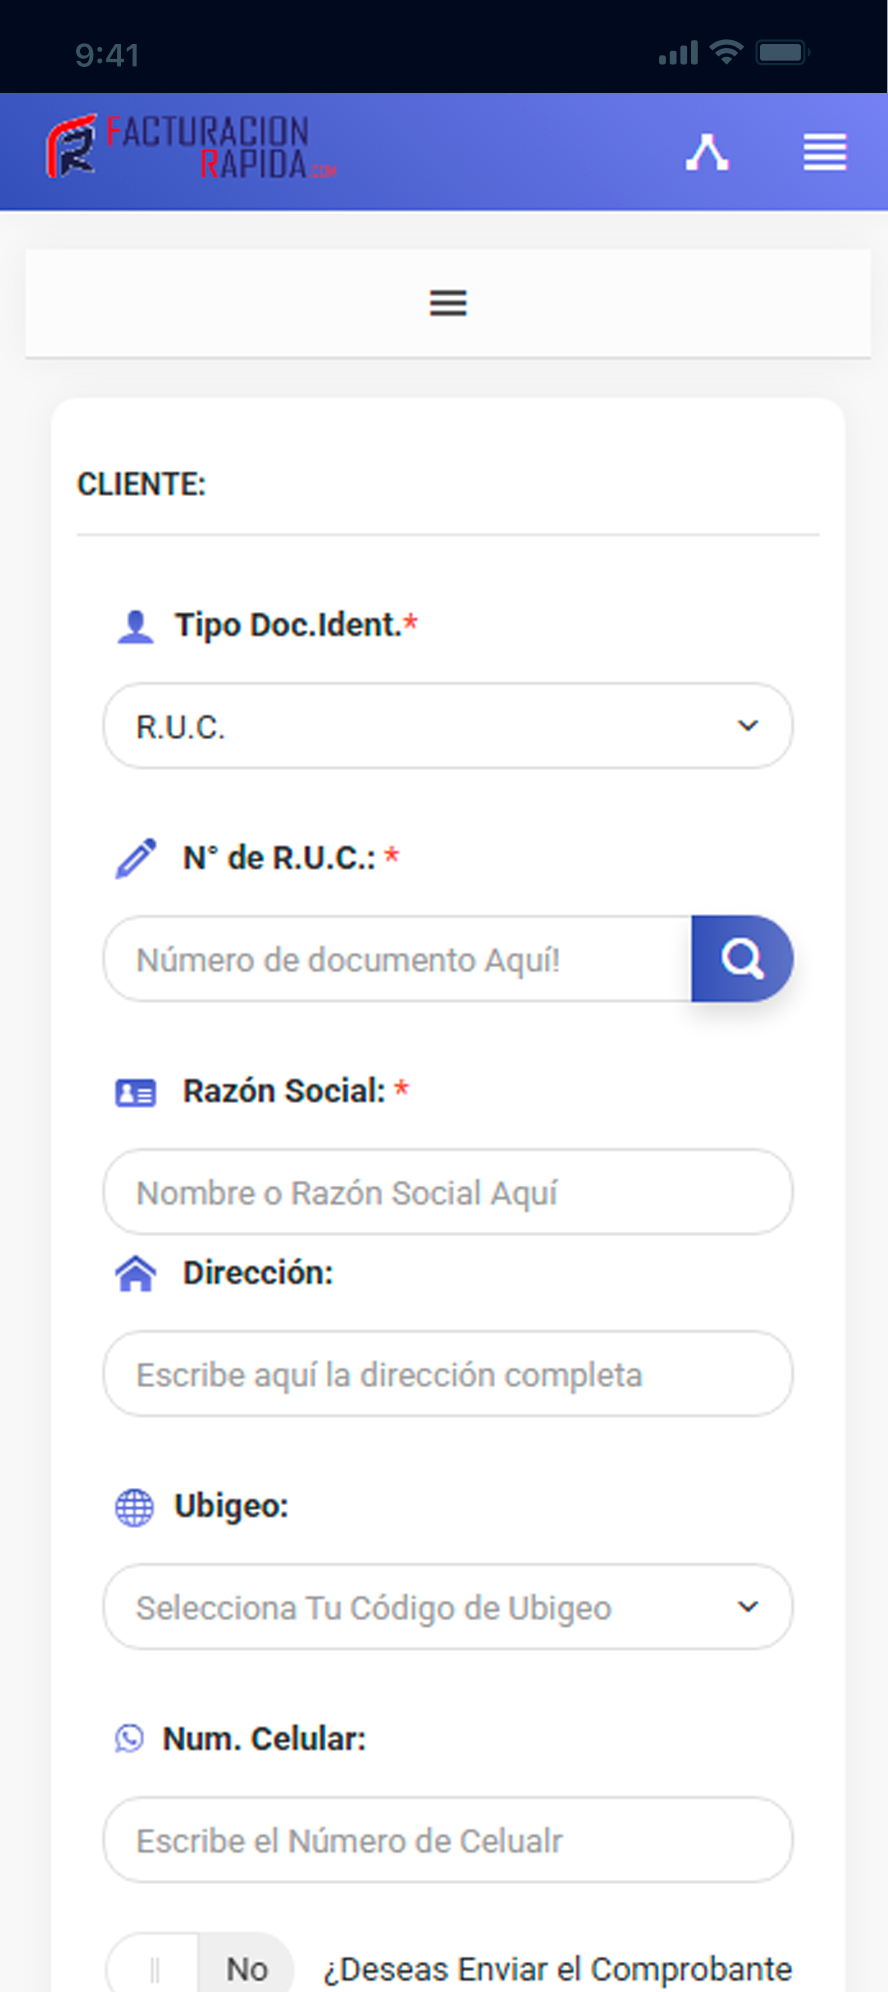Search the R.U.C. number with the magnifier button
888x1992 pixels.
coord(742,959)
